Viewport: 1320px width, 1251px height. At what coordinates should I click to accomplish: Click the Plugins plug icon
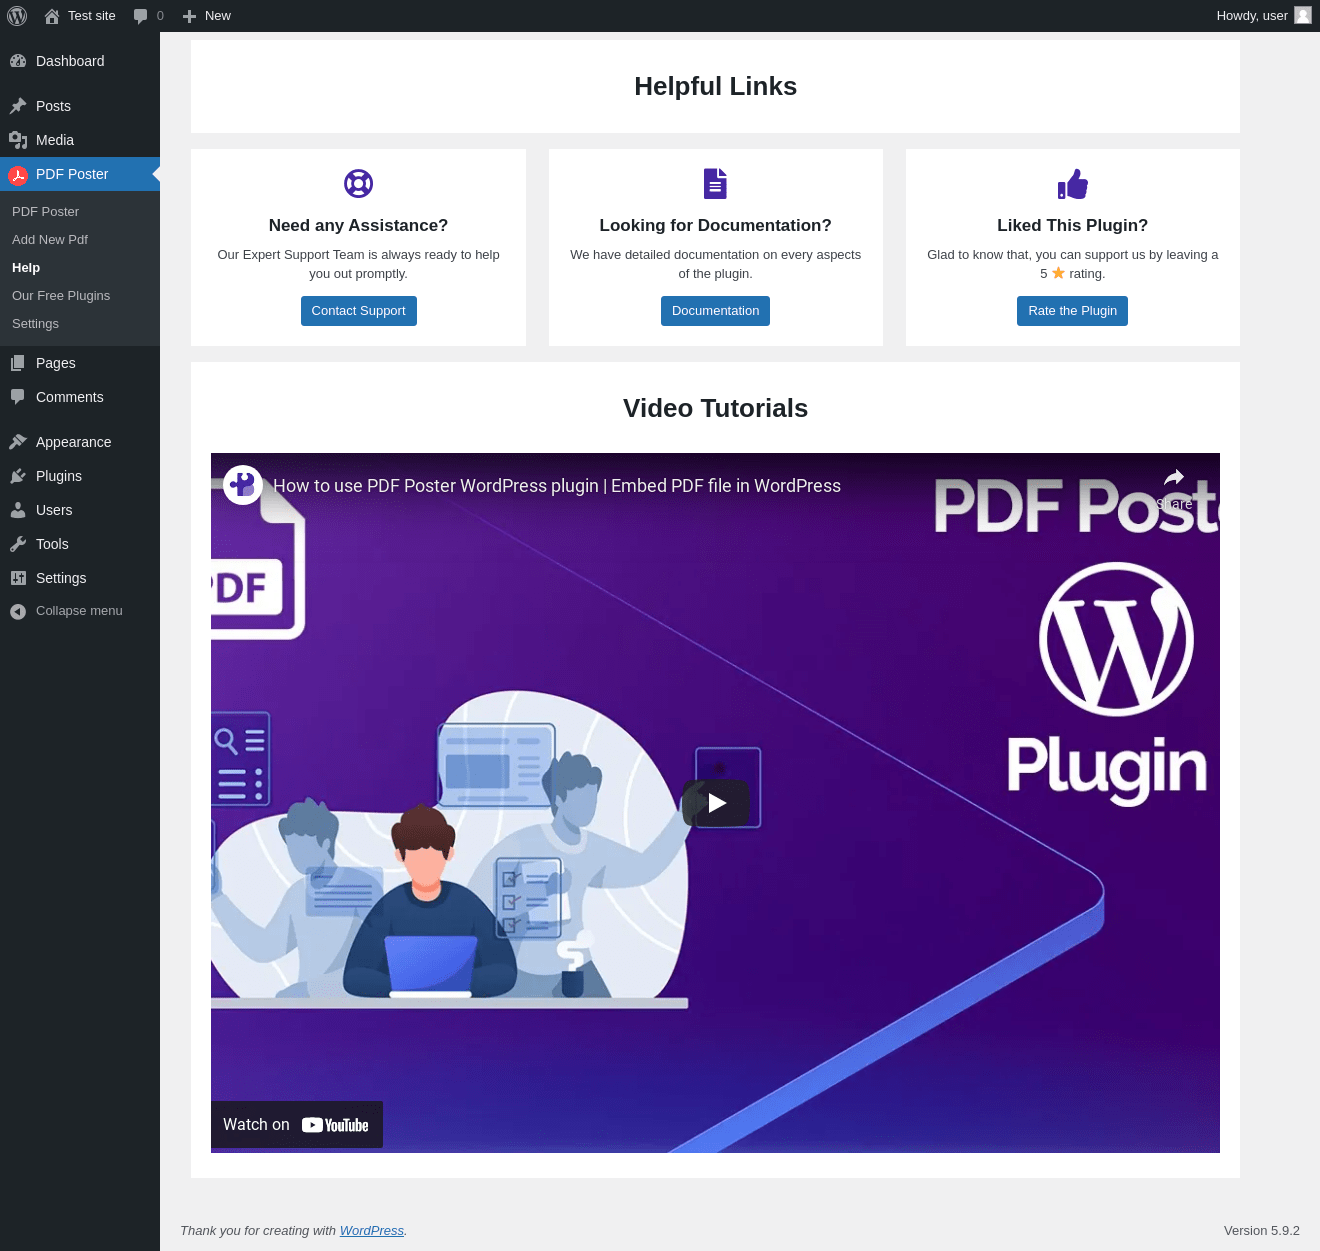click(x=18, y=476)
